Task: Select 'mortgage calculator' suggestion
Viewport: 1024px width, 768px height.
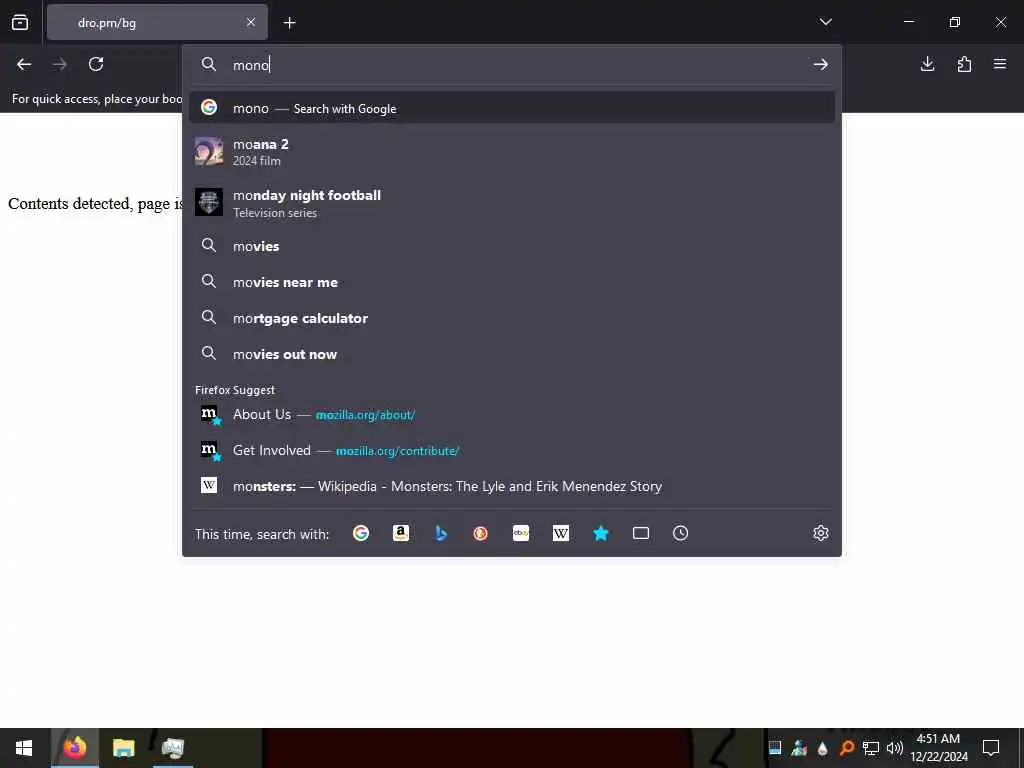Action: [511, 318]
